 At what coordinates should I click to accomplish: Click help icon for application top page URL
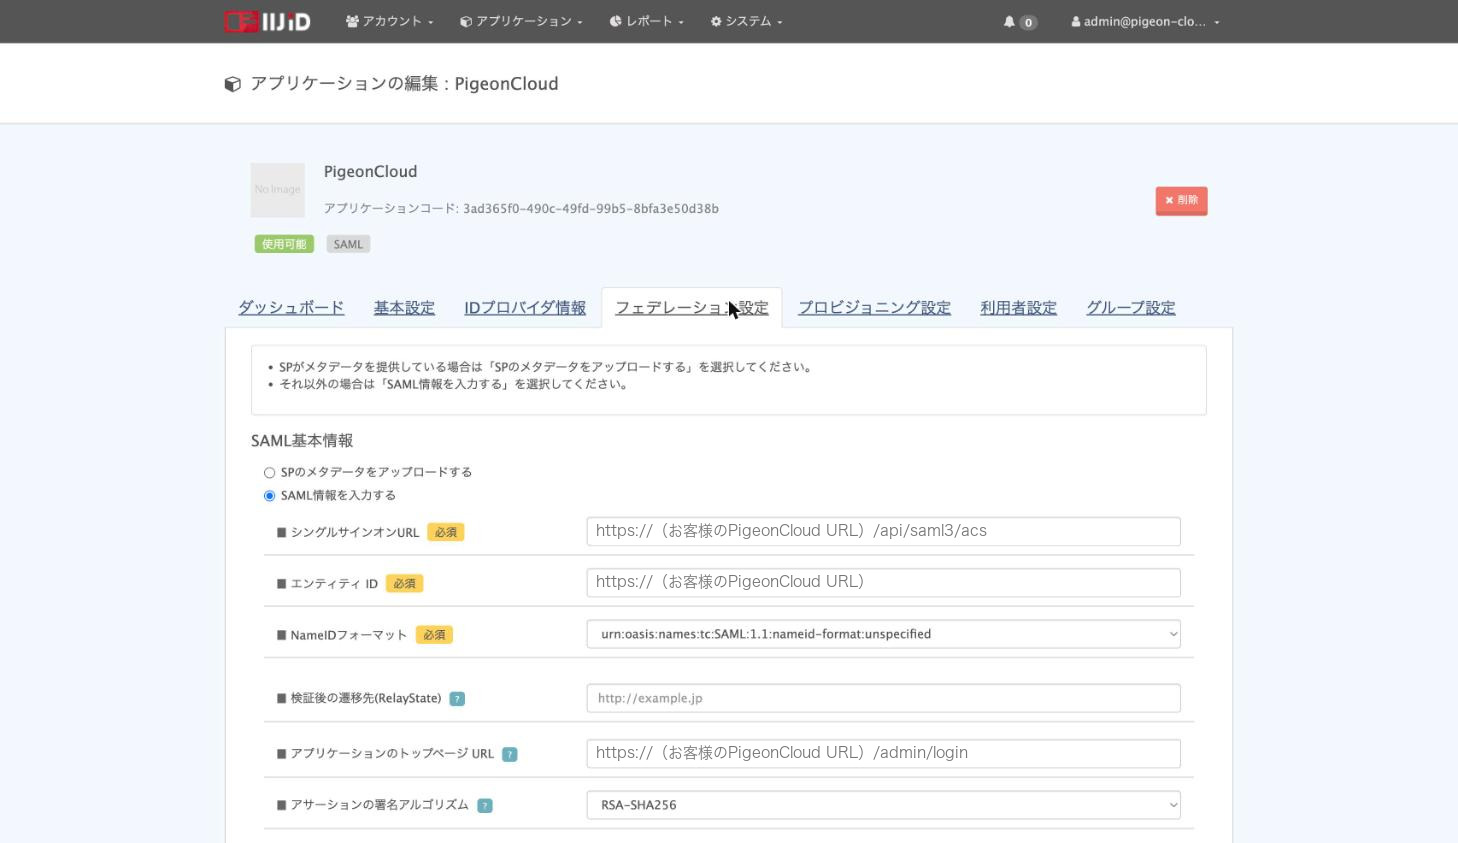point(510,754)
